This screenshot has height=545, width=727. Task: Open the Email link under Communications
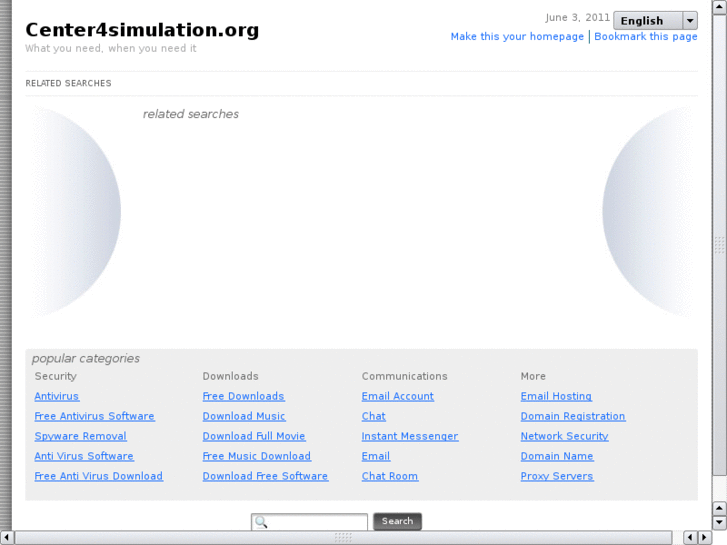tap(376, 456)
